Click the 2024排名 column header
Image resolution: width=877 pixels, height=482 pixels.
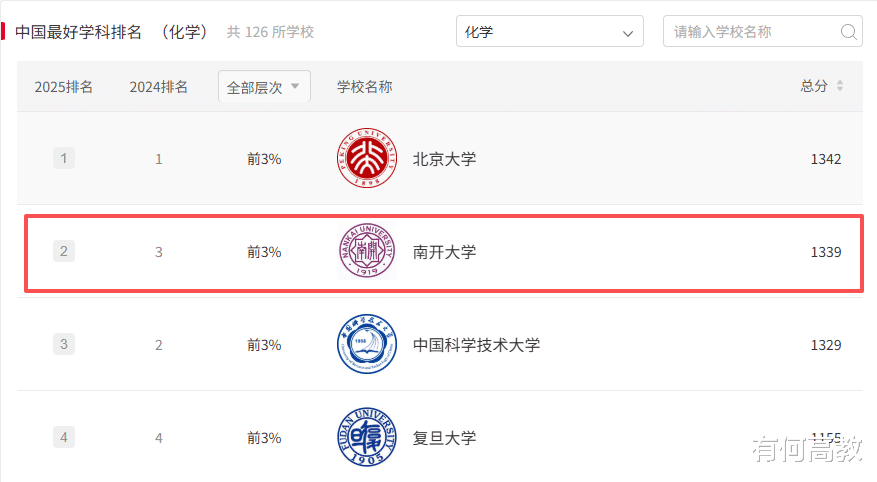(158, 87)
